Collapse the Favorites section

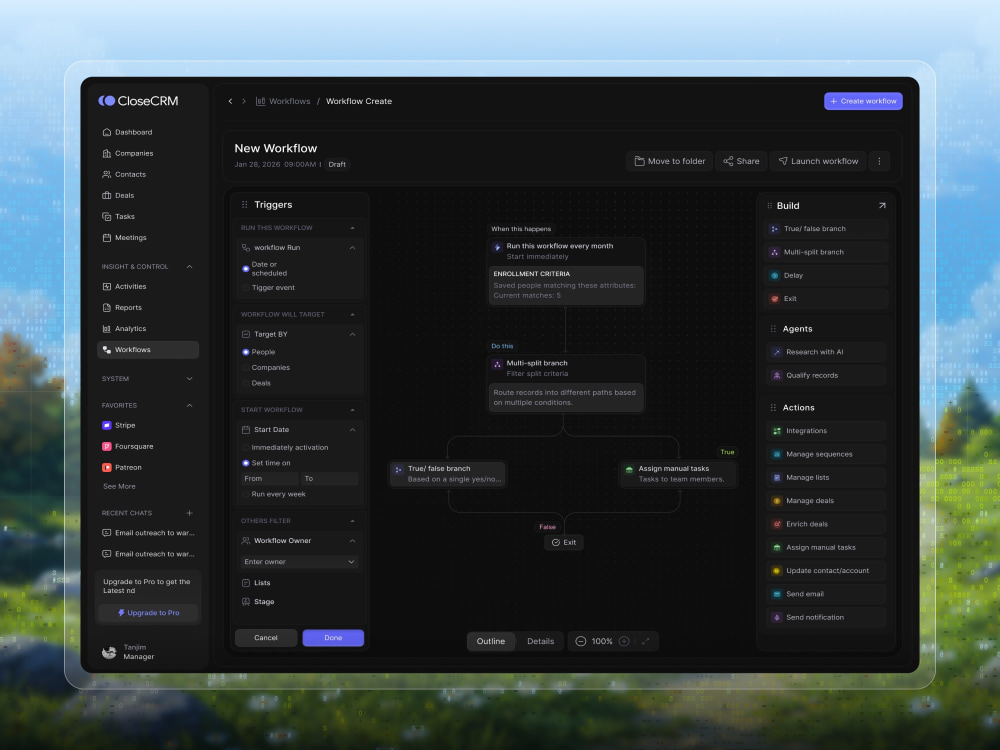(189, 406)
